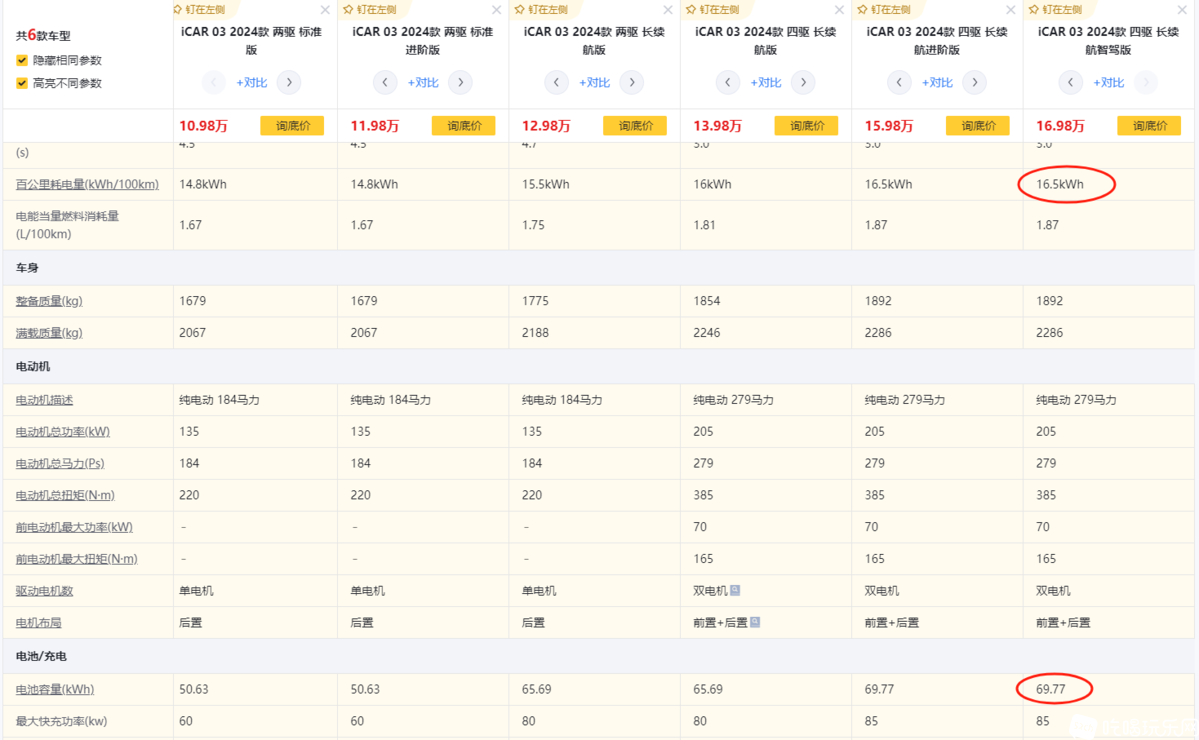This screenshot has height=740, width=1199.
Task: Click 询底价 for the 11.98万 model
Action: 463,126
